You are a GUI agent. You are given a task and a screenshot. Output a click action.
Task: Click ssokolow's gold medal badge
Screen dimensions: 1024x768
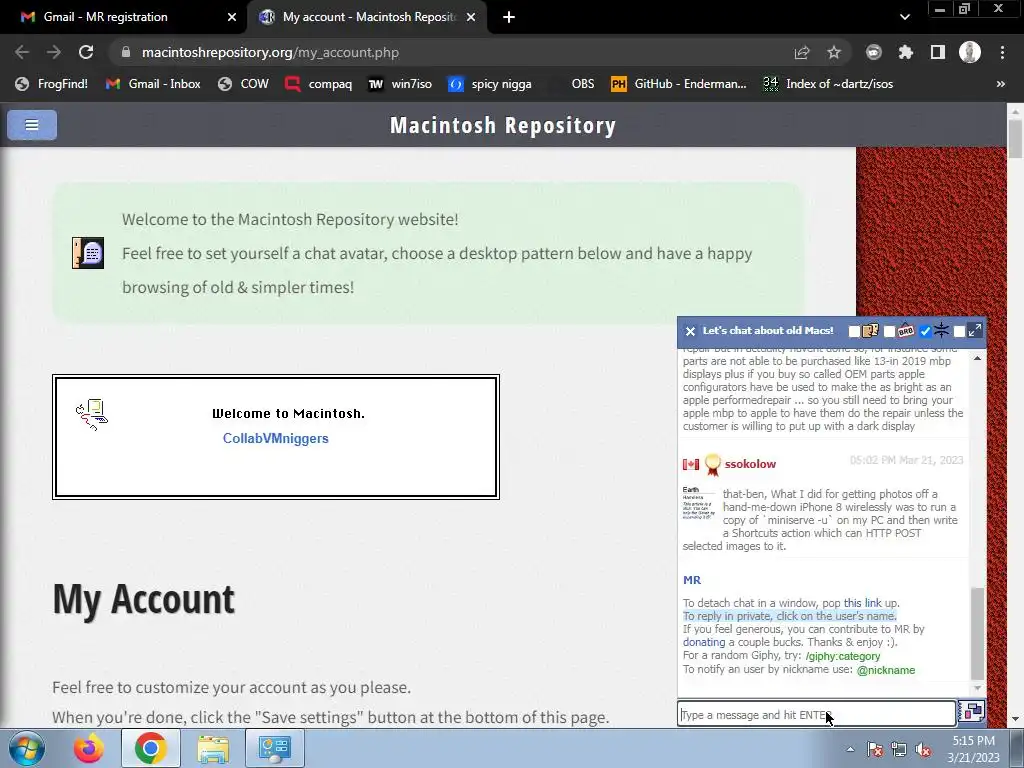[712, 464]
